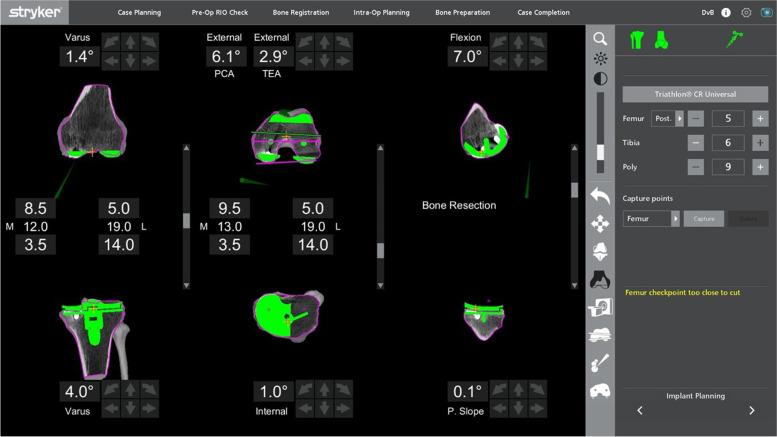Select the four-way move arrows tool
Screen dimensions: 777x437
tap(600, 223)
